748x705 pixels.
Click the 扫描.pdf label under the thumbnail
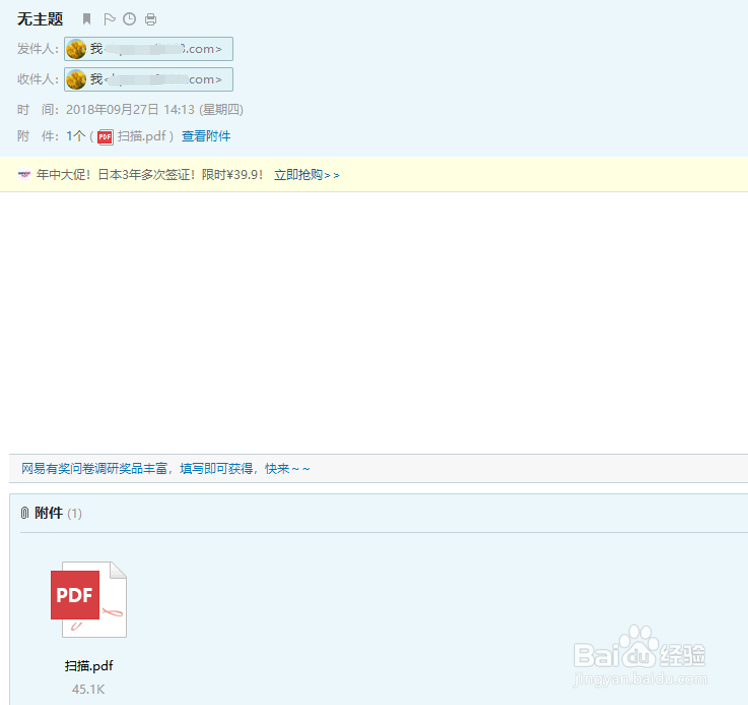[89, 665]
